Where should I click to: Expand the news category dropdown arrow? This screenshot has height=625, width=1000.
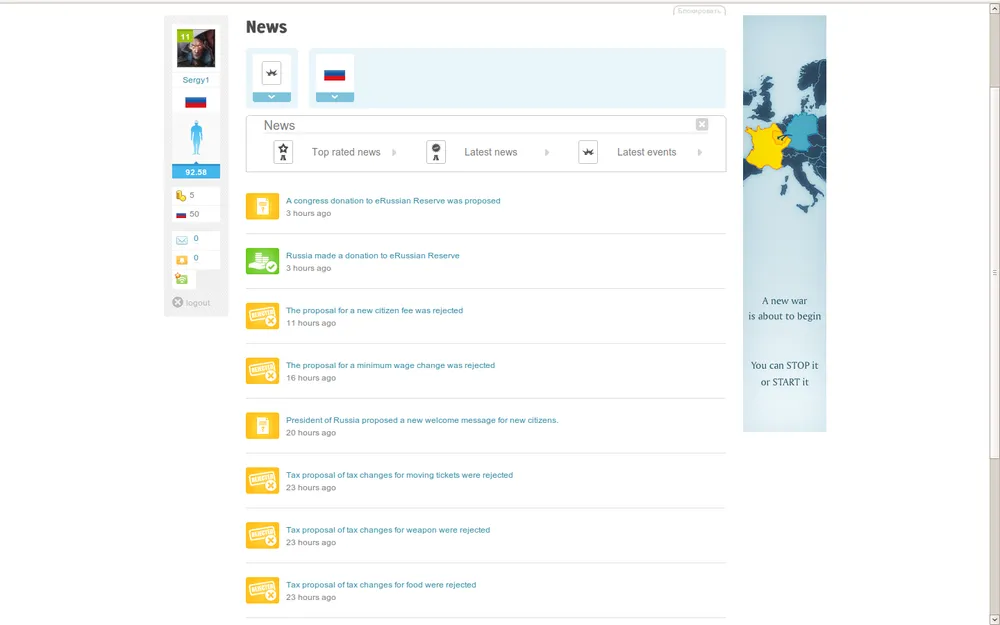pos(271,97)
